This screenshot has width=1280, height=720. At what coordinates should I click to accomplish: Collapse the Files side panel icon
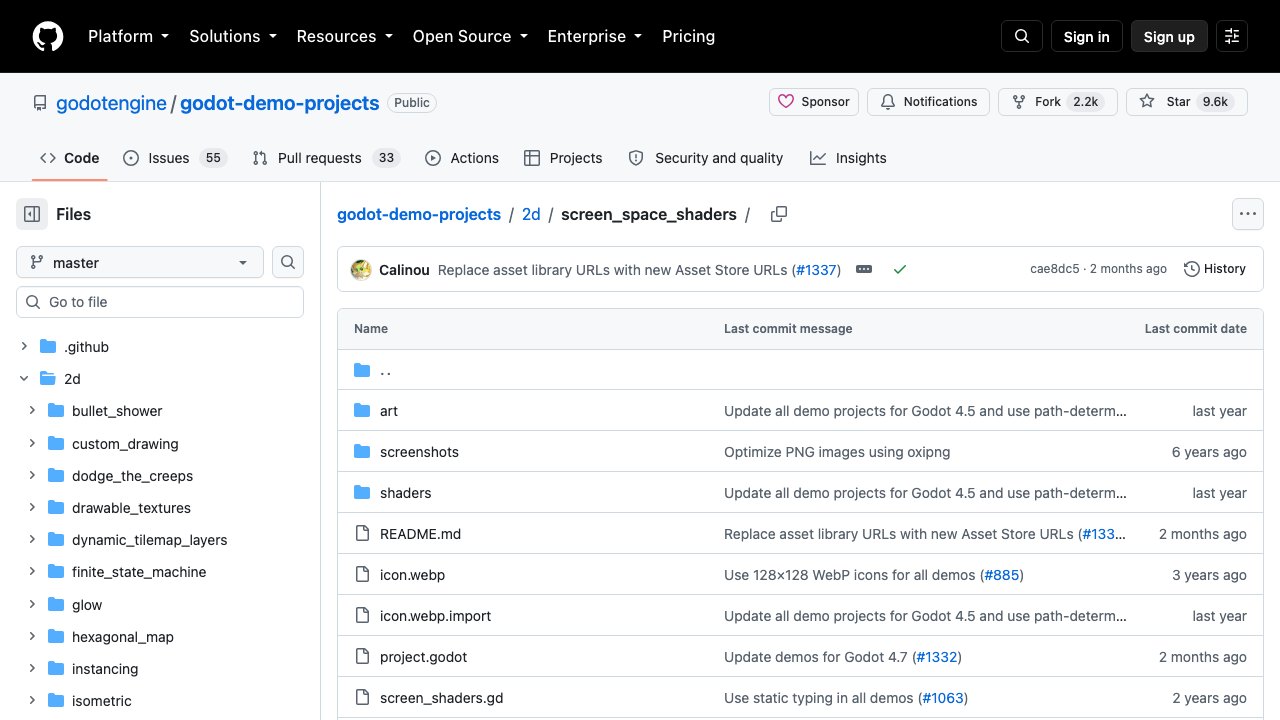32,214
